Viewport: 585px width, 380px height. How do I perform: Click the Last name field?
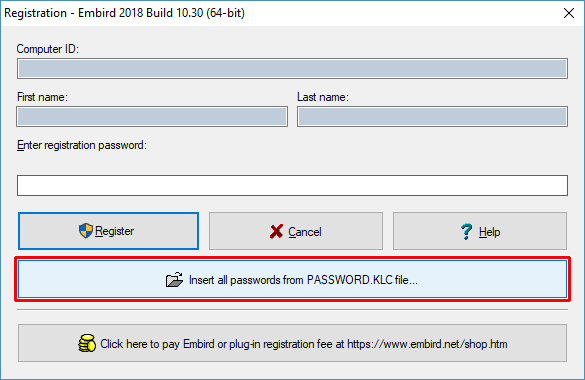tap(432, 117)
